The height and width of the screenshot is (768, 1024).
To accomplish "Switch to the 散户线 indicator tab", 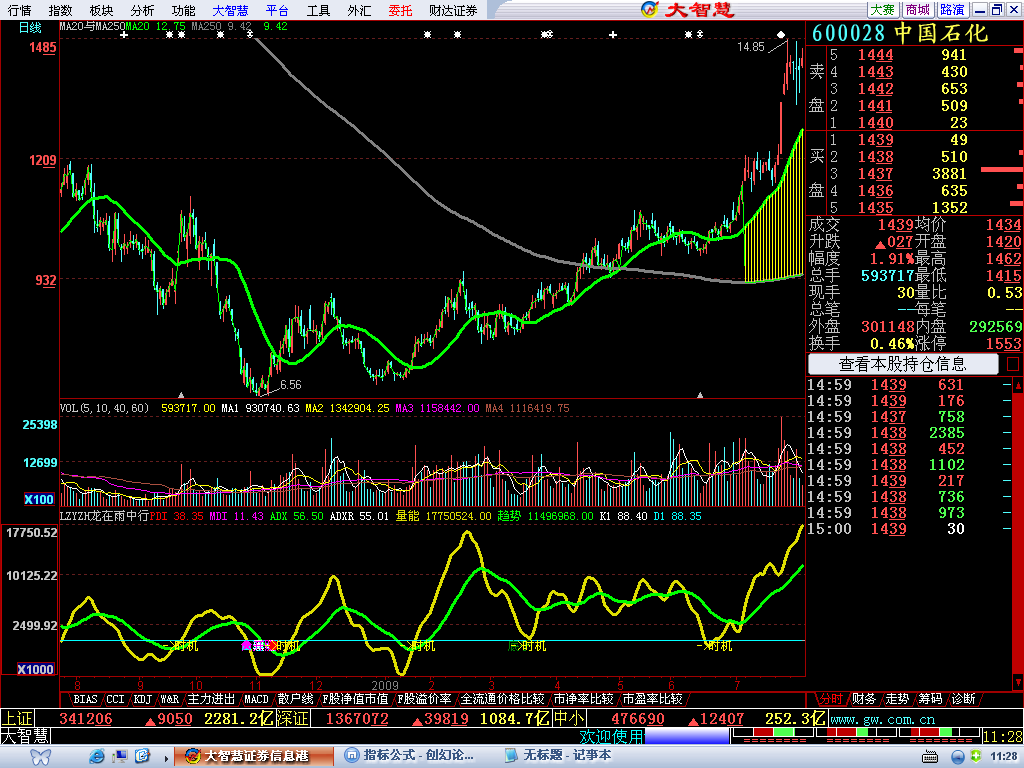I will pos(295,699).
